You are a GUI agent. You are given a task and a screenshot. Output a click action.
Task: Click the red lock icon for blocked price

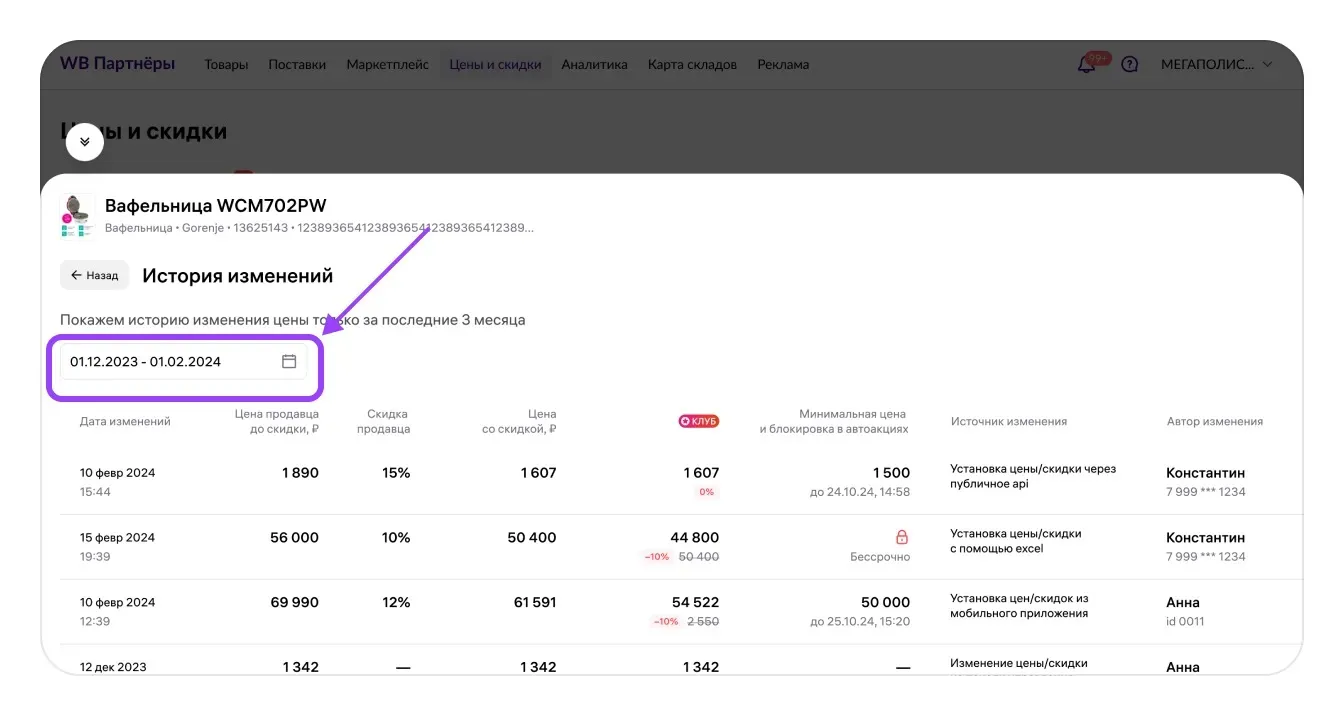coord(901,537)
